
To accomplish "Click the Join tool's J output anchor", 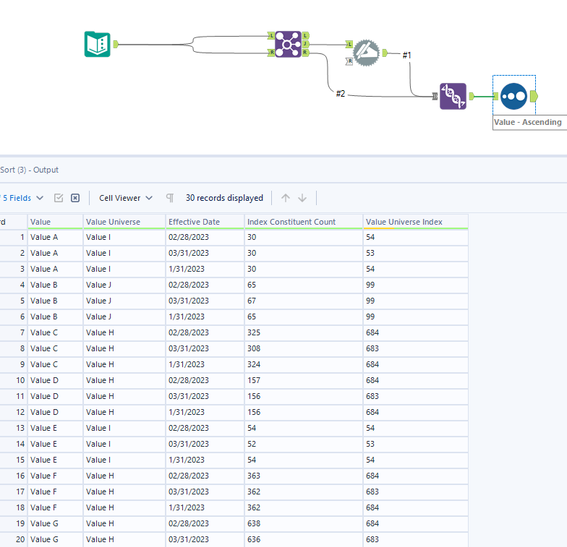I will [x=306, y=44].
